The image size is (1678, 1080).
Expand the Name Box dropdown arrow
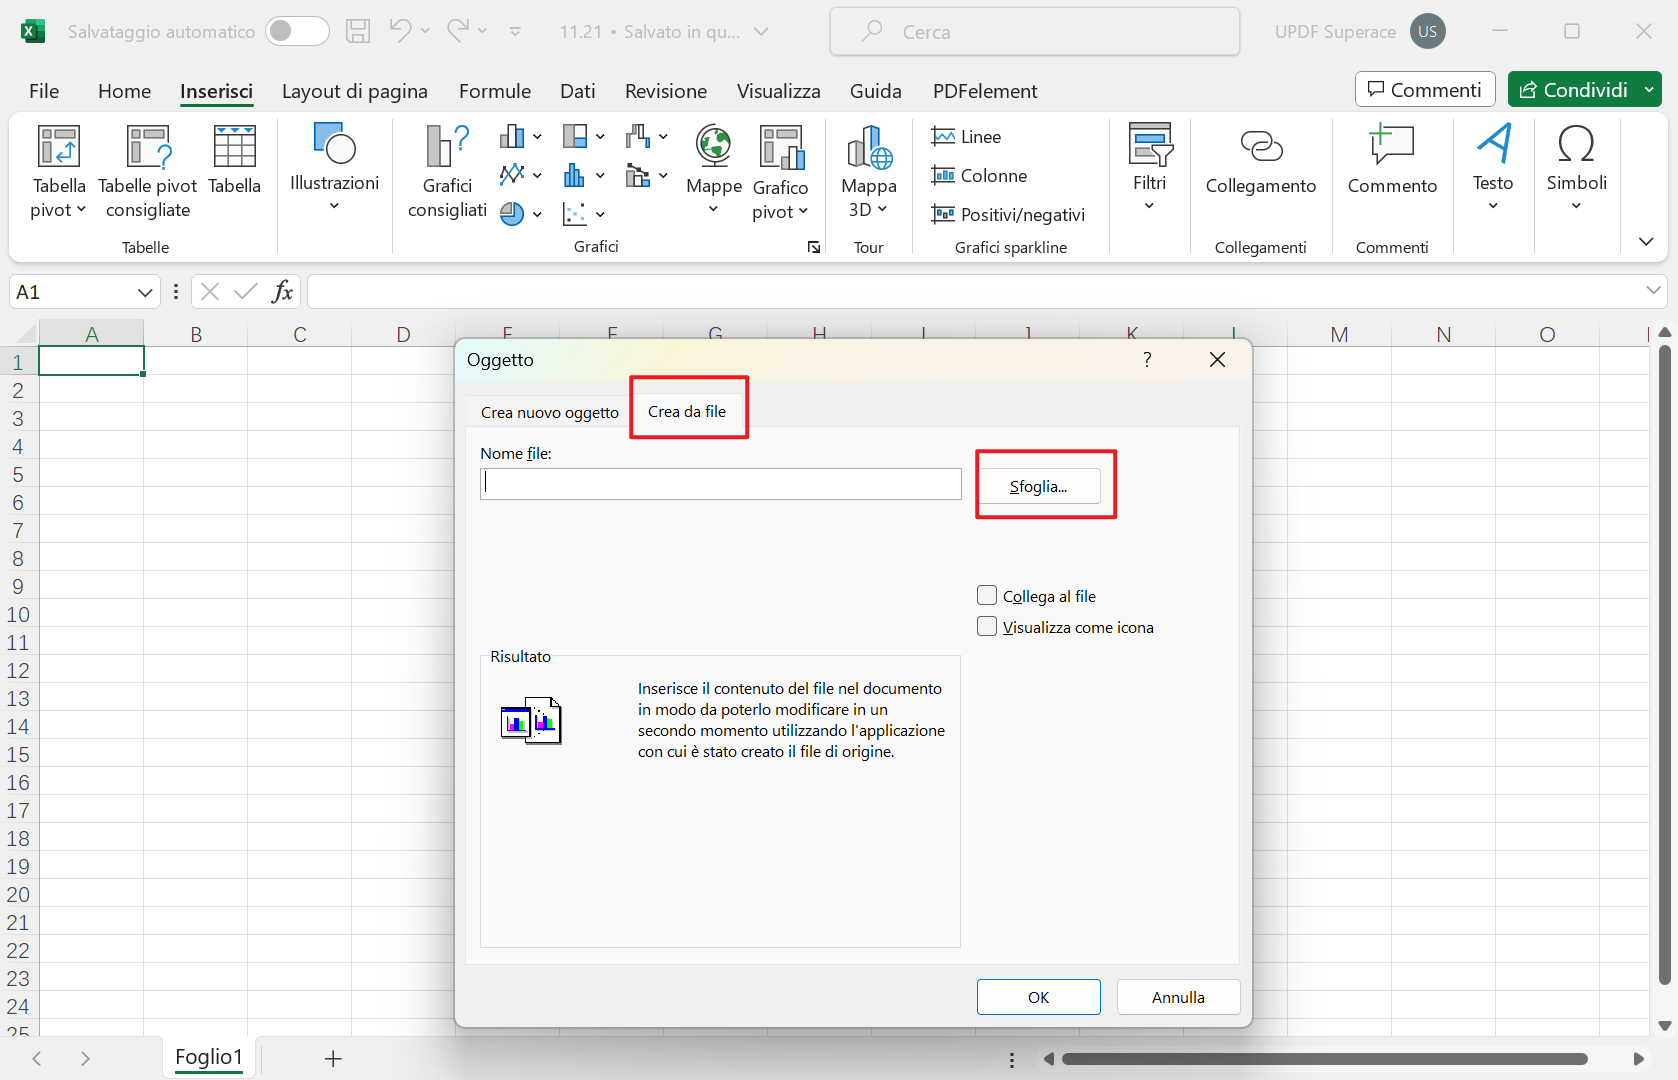145,292
